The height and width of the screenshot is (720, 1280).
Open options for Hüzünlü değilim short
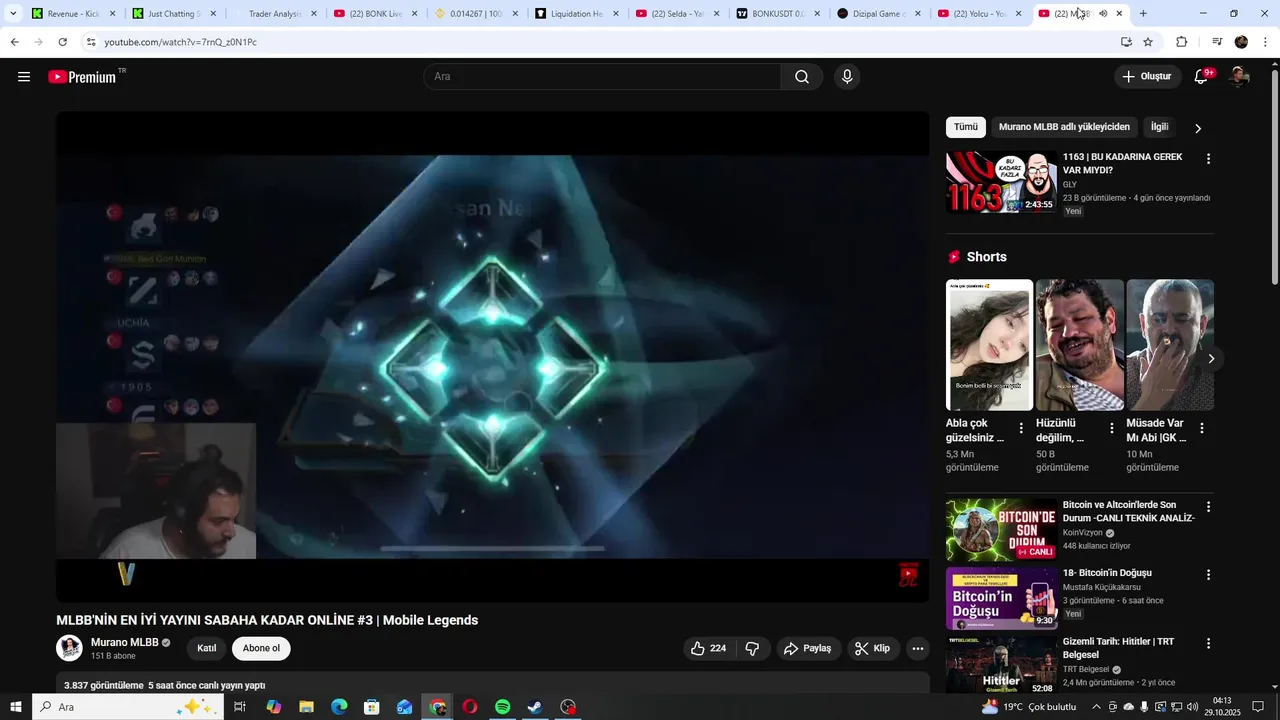tap(1111, 428)
